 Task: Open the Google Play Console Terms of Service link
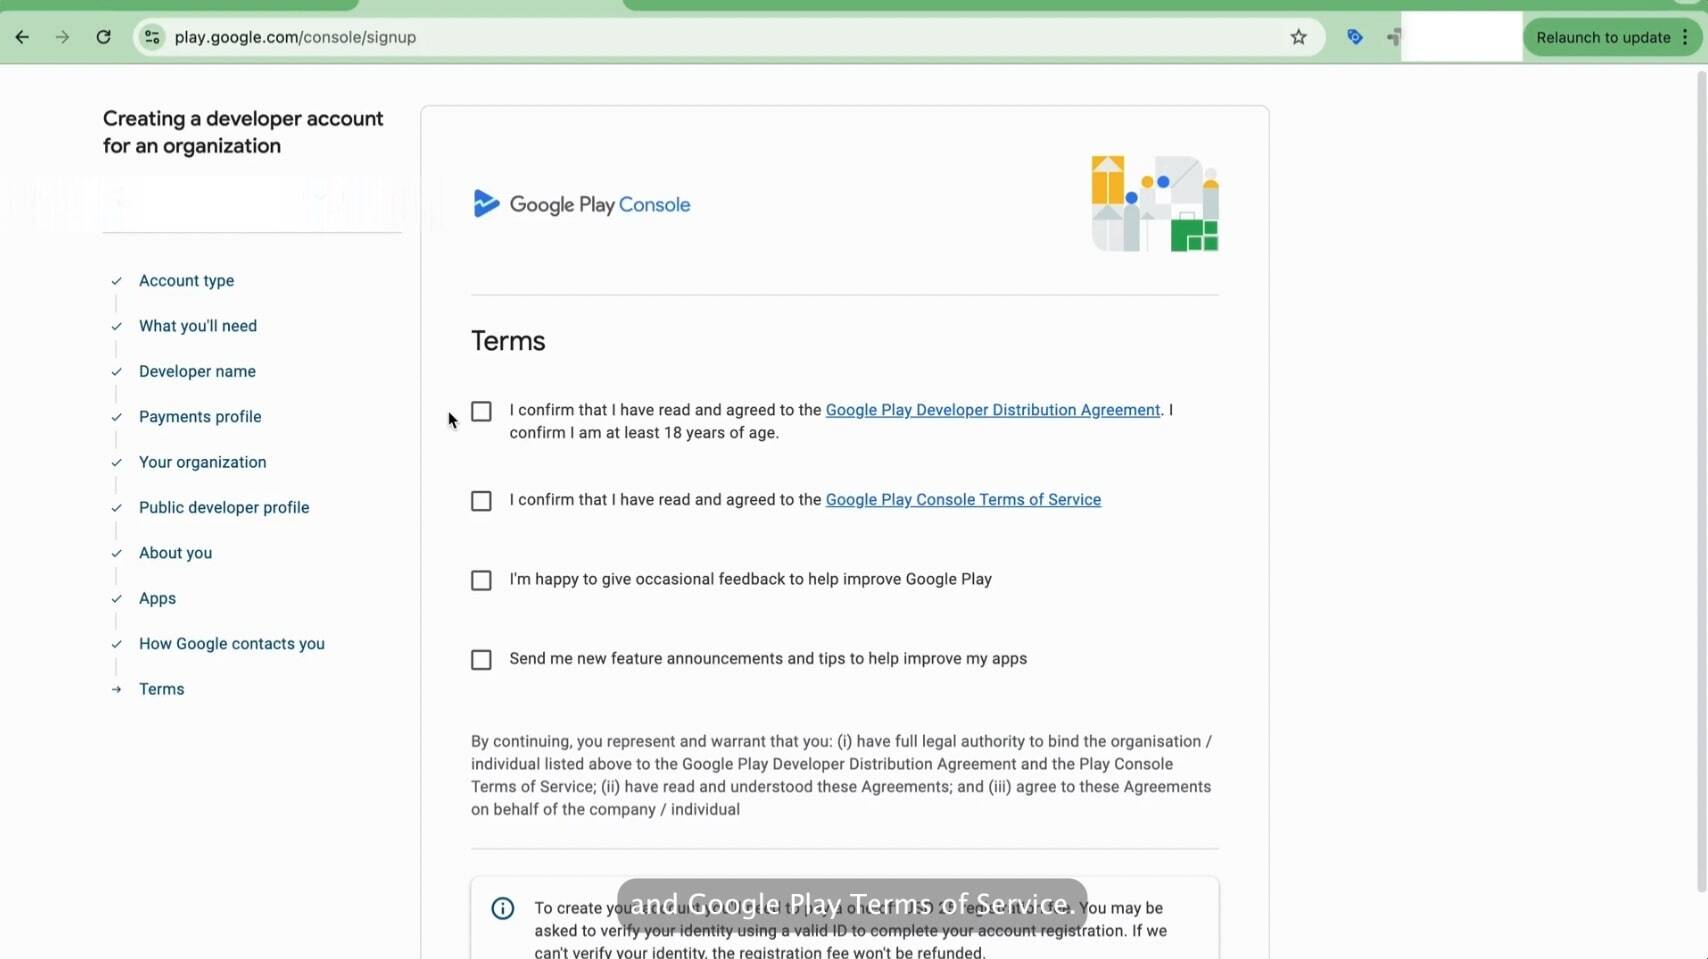pyautogui.click(x=962, y=499)
